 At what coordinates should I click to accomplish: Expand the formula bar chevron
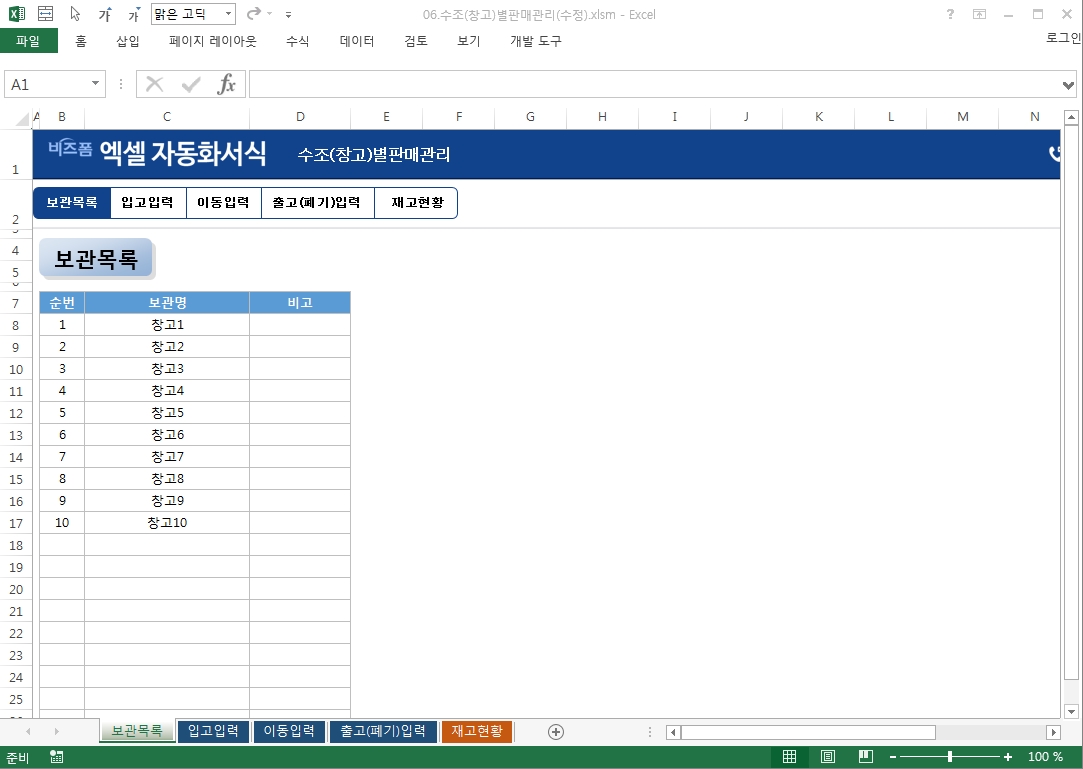tap(1068, 85)
